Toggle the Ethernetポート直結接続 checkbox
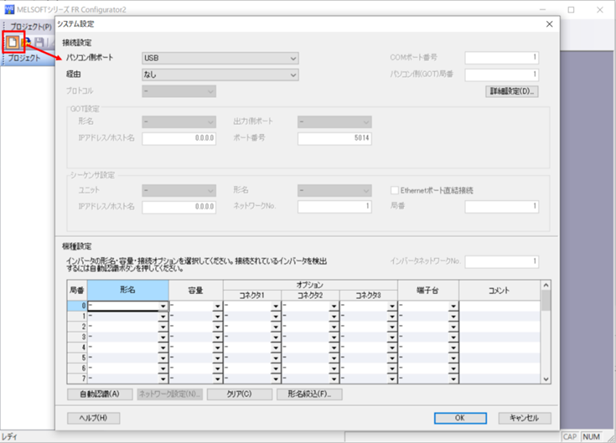616x443 pixels. tap(394, 190)
